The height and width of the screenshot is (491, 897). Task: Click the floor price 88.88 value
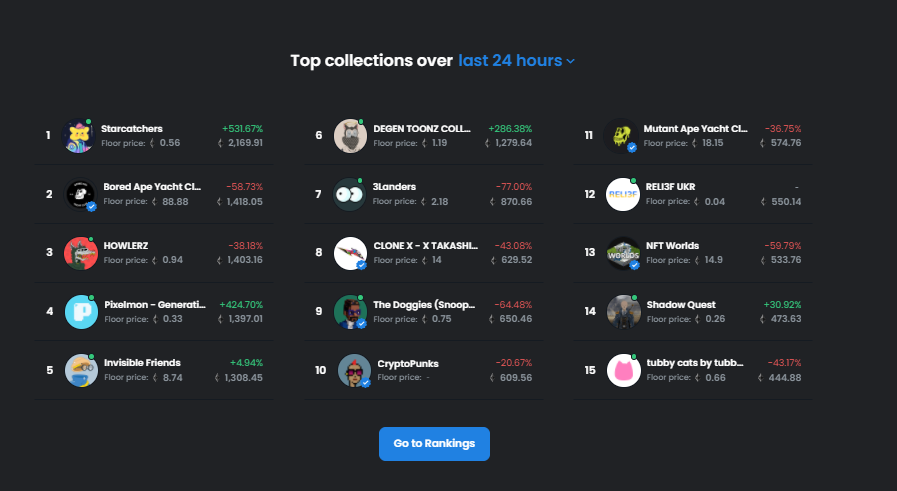pos(175,201)
